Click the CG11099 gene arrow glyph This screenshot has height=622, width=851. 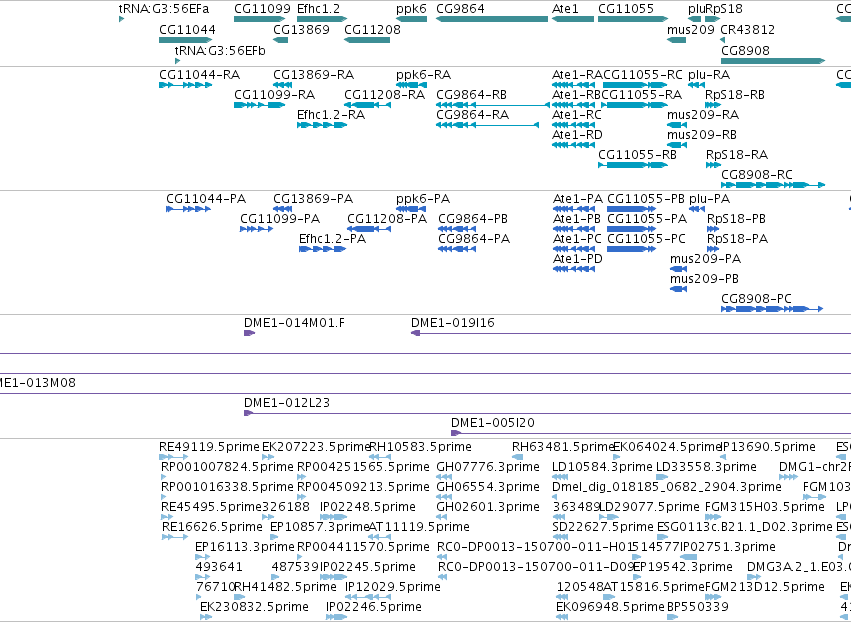(259, 19)
